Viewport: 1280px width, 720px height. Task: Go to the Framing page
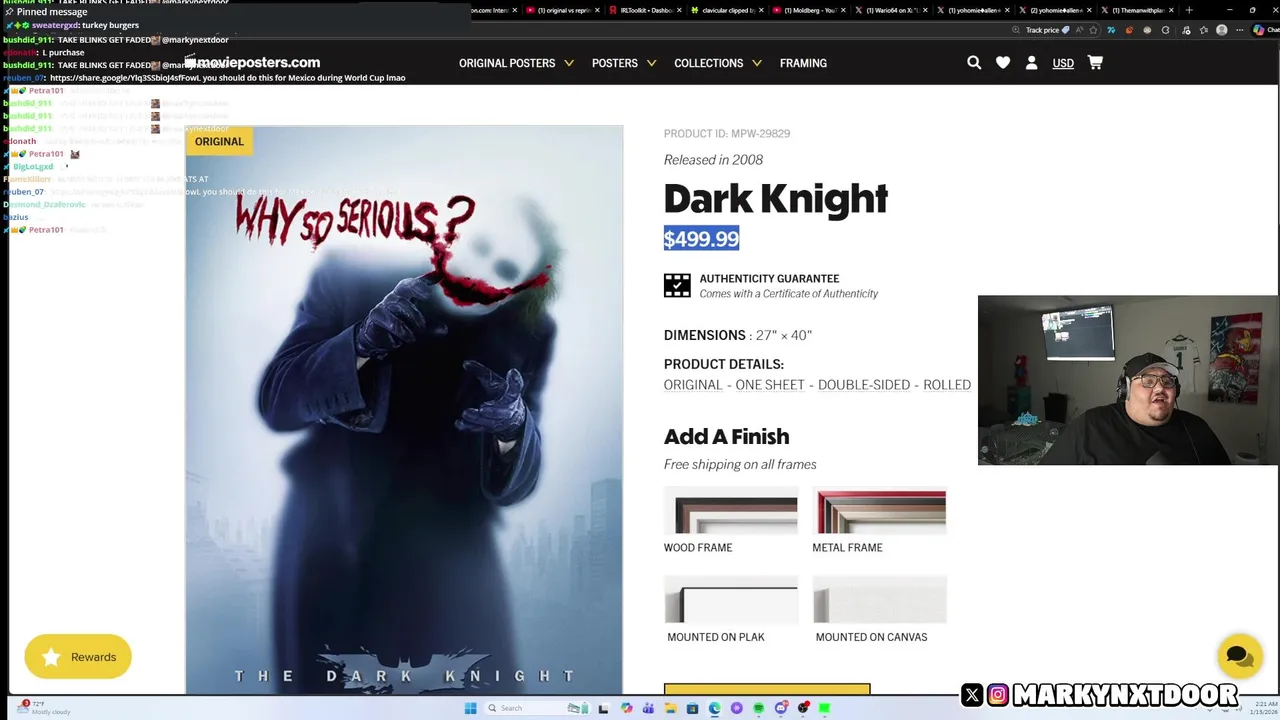click(803, 63)
